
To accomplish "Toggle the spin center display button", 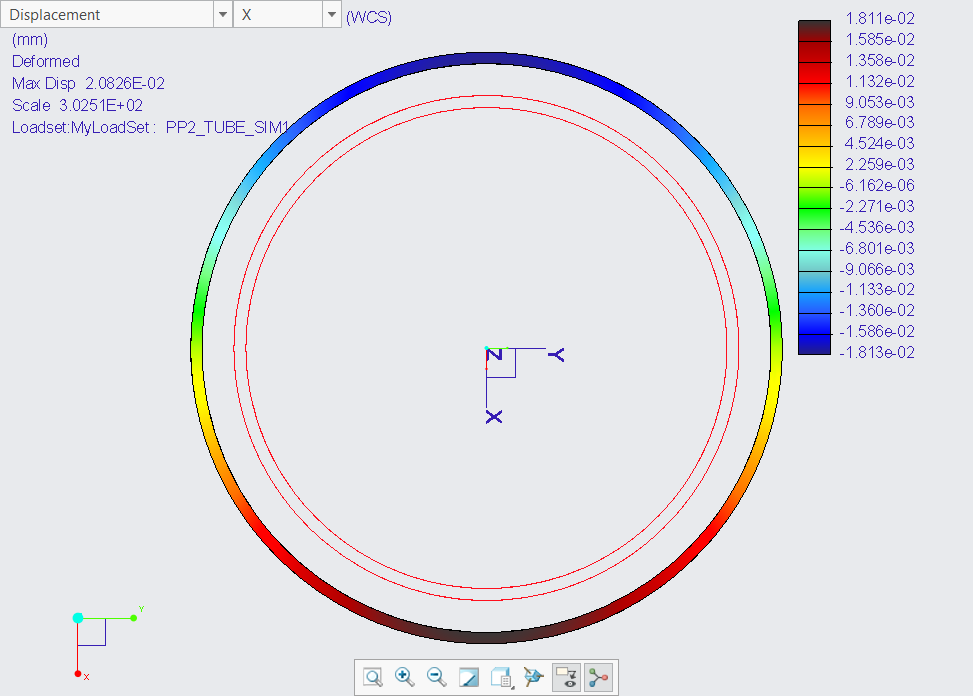I will (599, 677).
